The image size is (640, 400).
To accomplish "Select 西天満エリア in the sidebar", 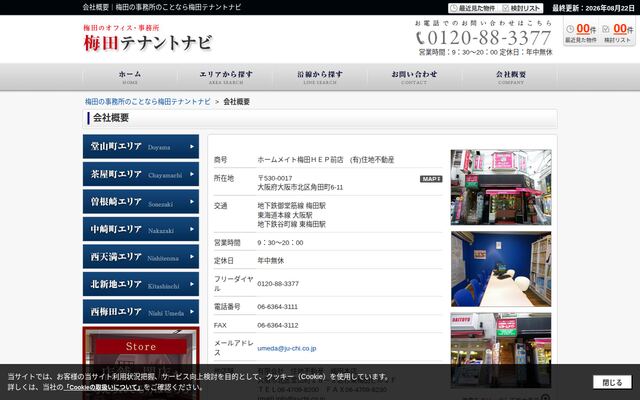I will [x=141, y=257].
